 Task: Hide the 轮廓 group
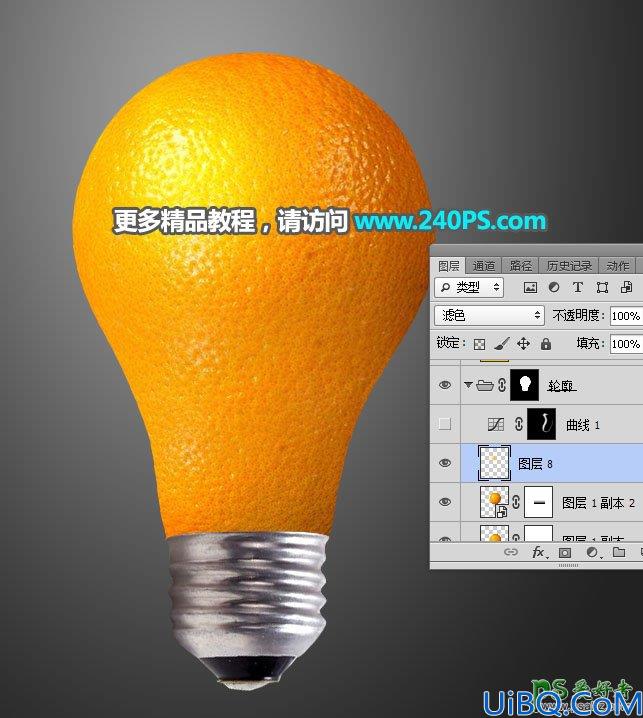(444, 385)
